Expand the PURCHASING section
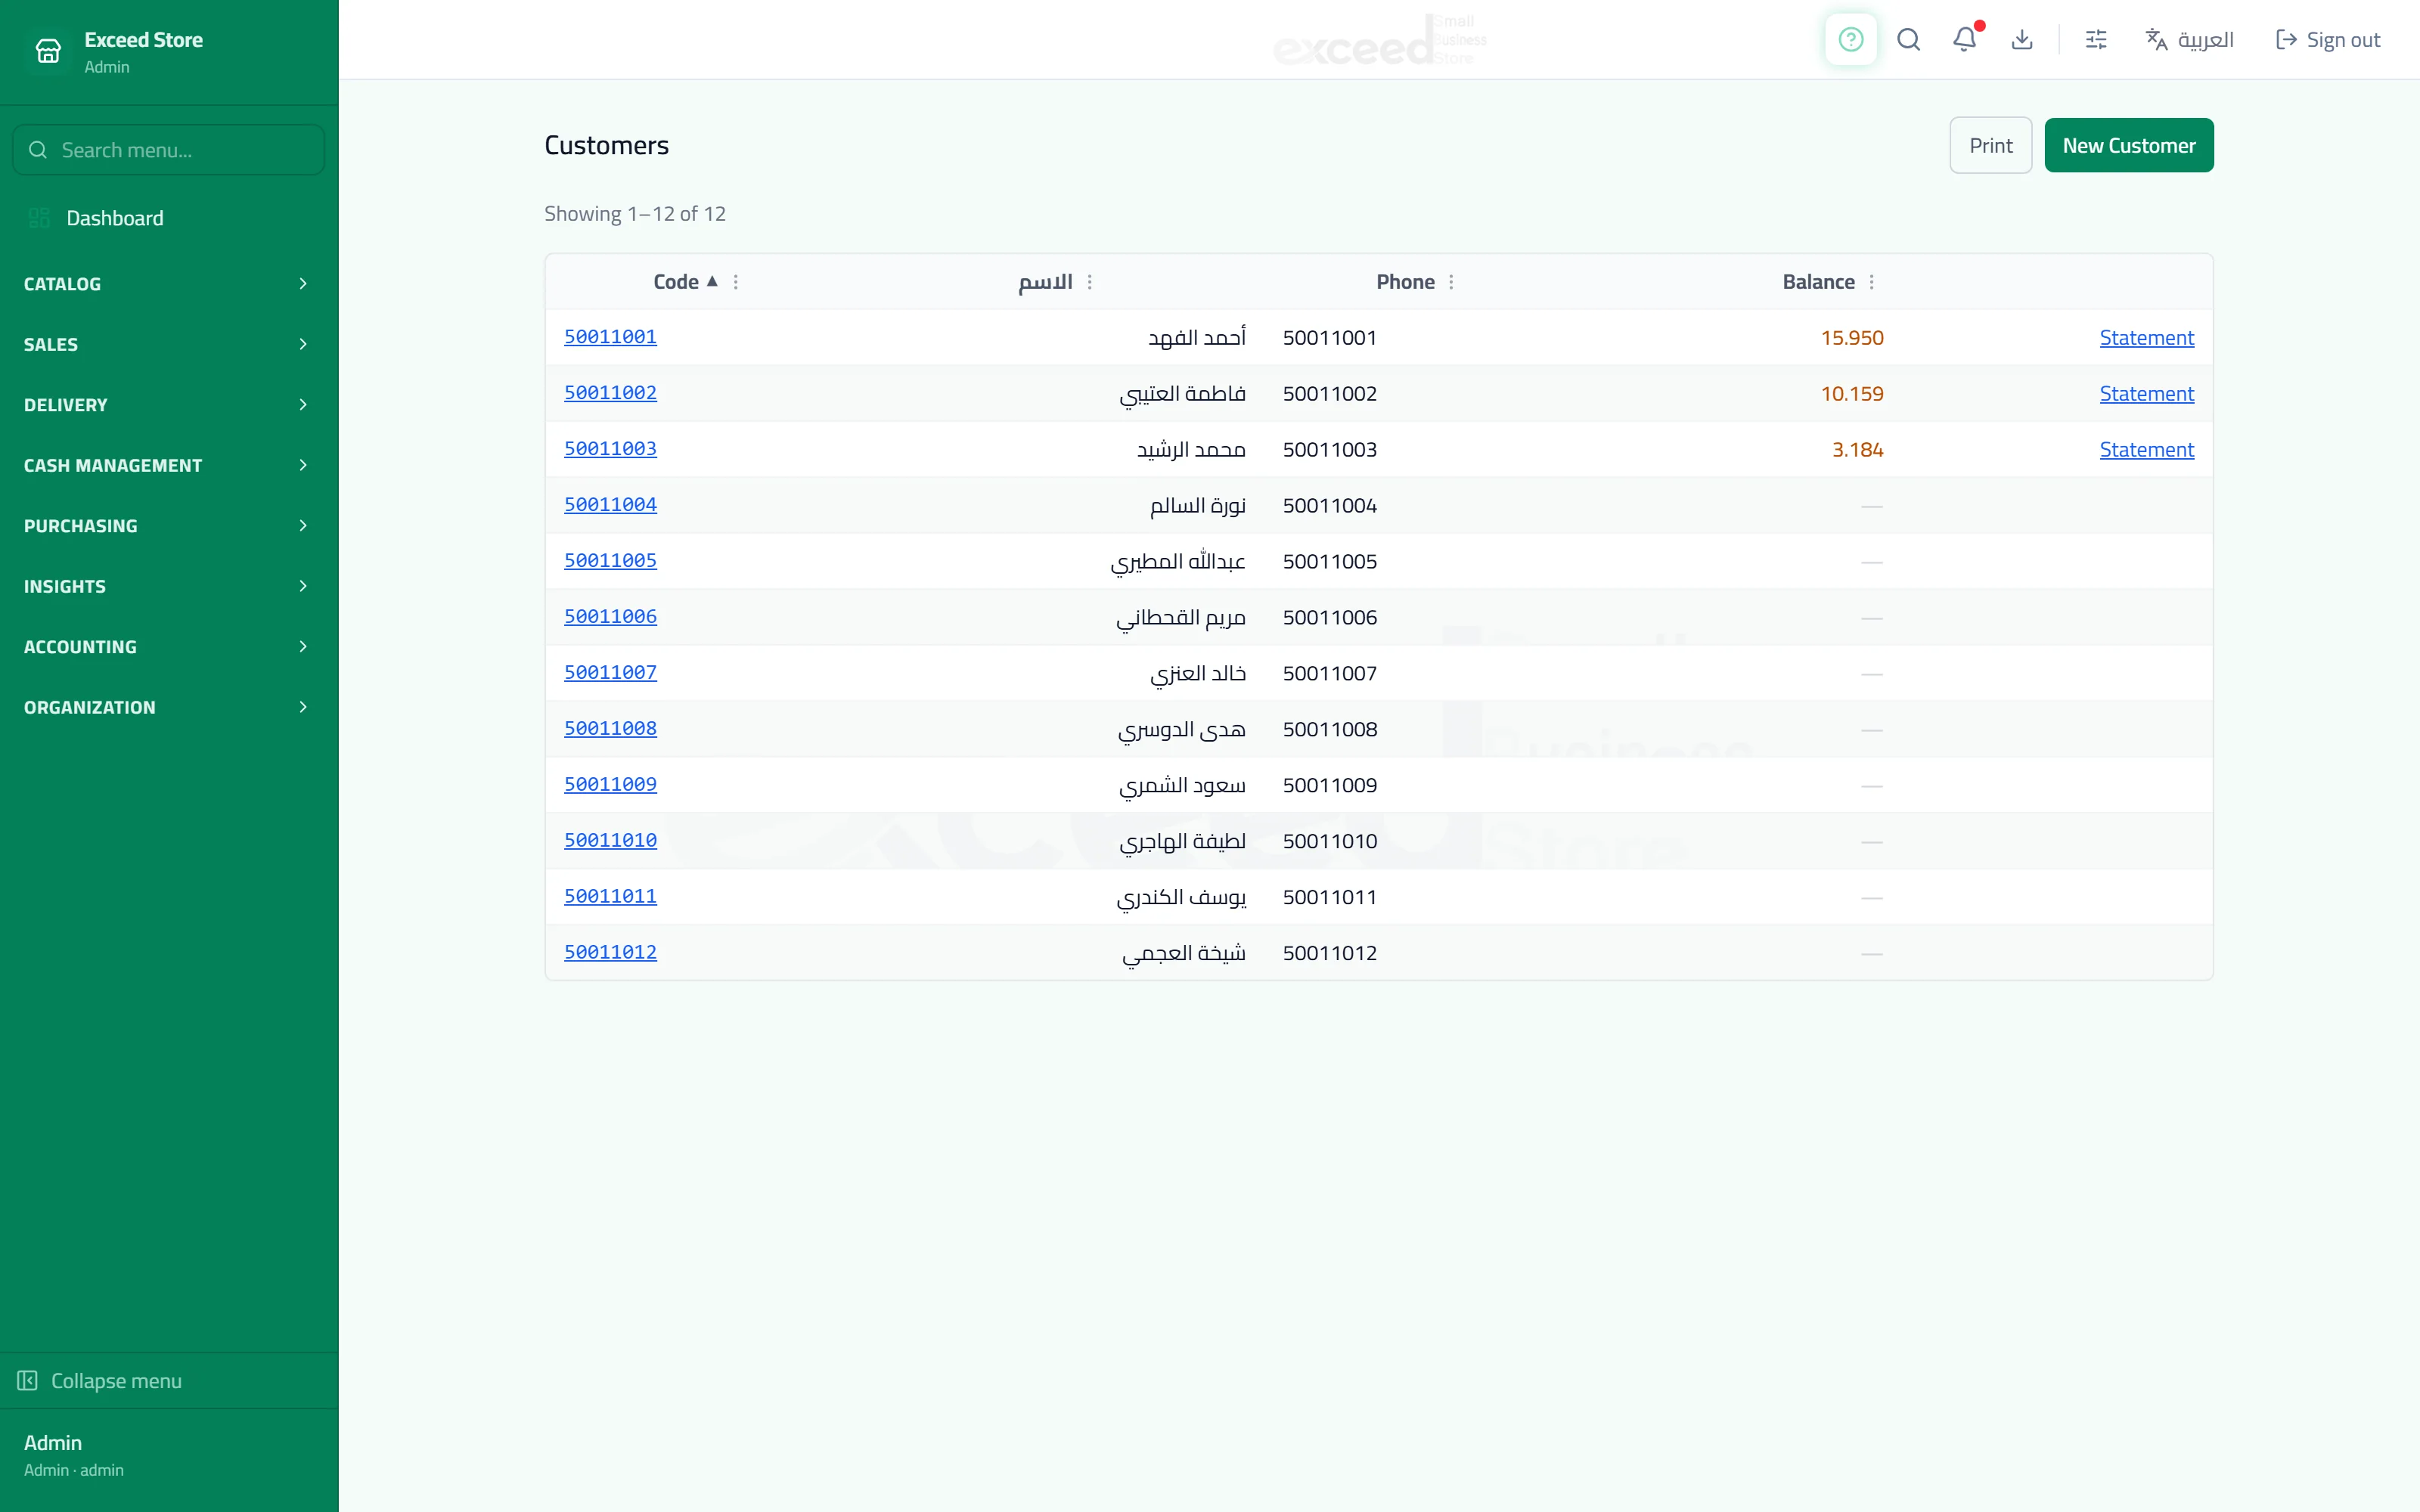This screenshot has width=2420, height=1512. [168, 526]
